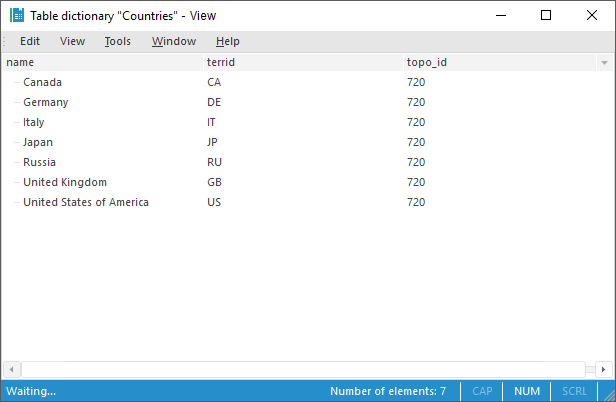
Task: Open the column header dropdown arrow
Action: [605, 63]
